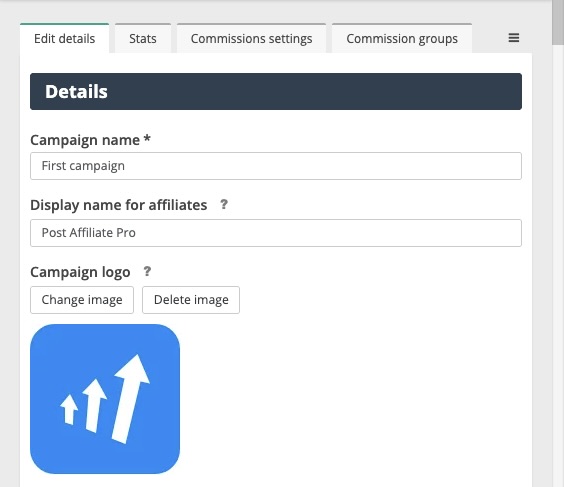
Task: Click the Display name for affiliates label
Action: coord(119,205)
